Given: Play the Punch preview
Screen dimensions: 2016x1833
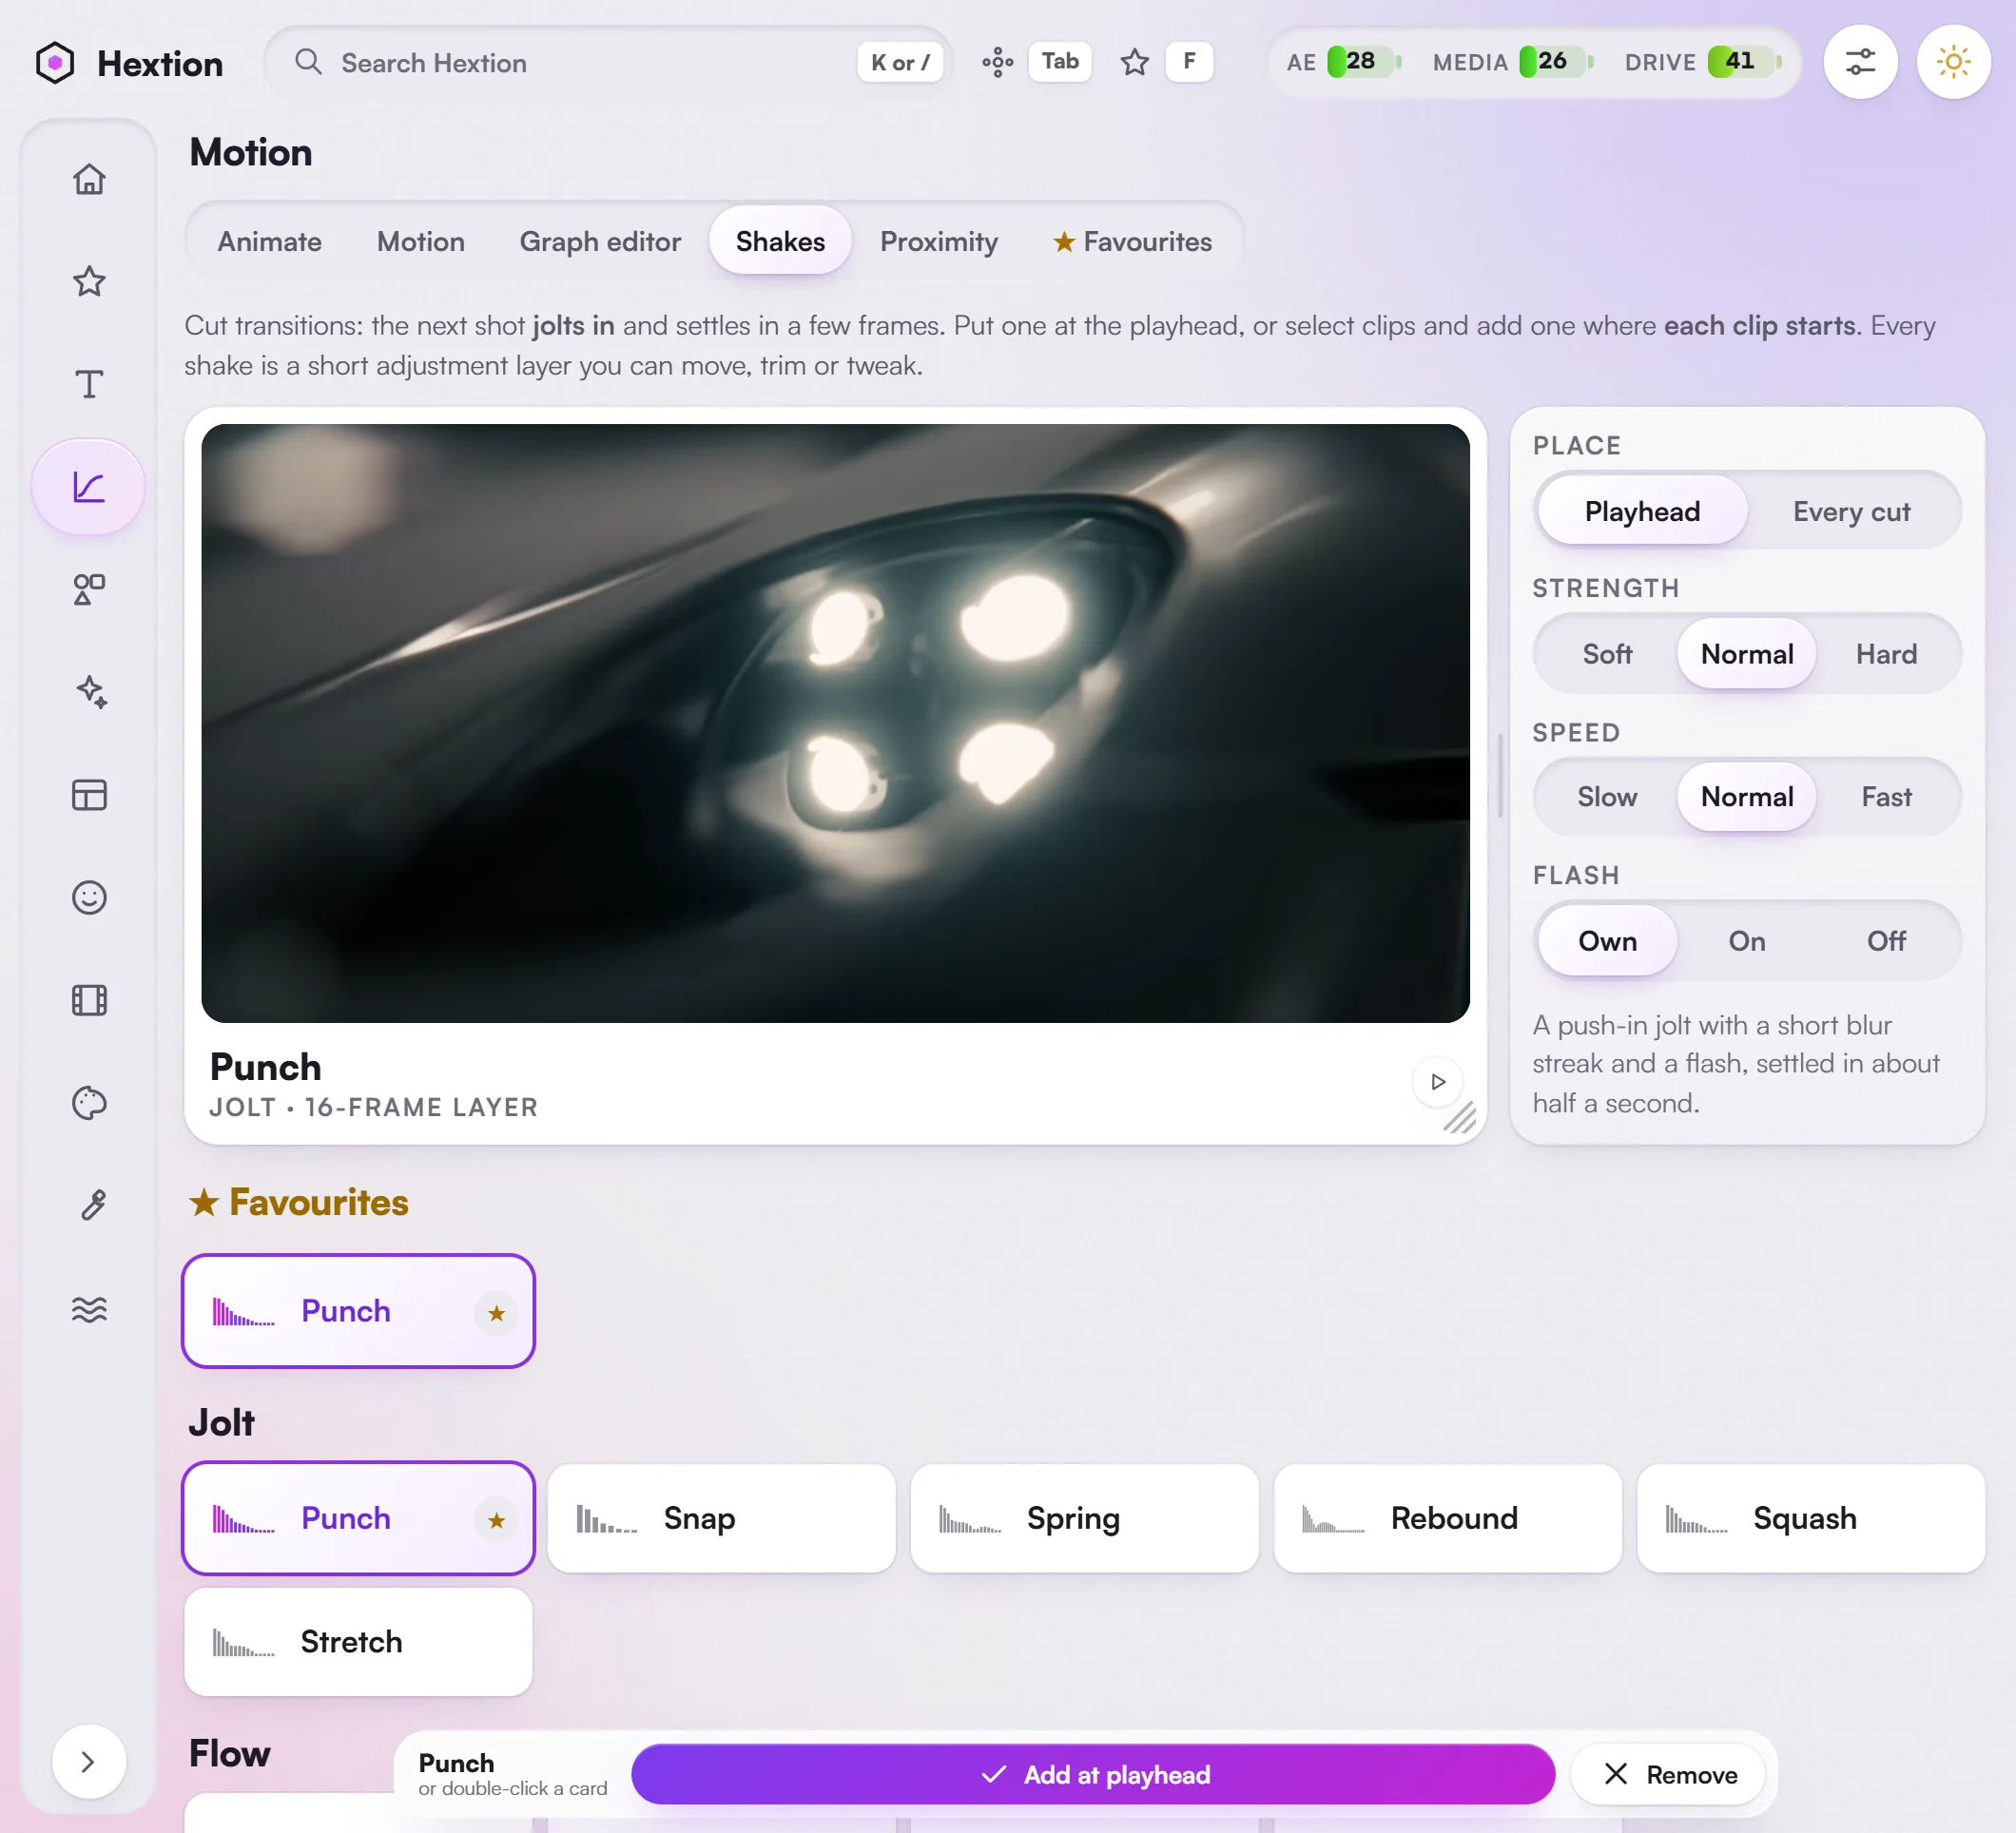Looking at the screenshot, I should pos(1438,1082).
